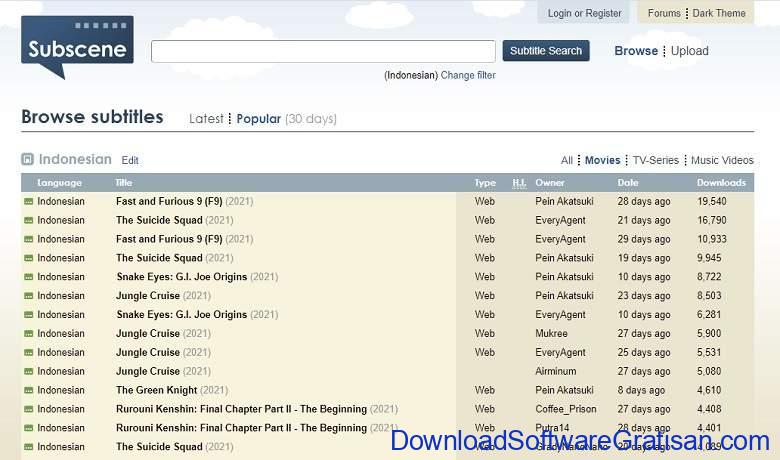Focus the subtitle search text box
This screenshot has width=780, height=460.
(x=323, y=51)
